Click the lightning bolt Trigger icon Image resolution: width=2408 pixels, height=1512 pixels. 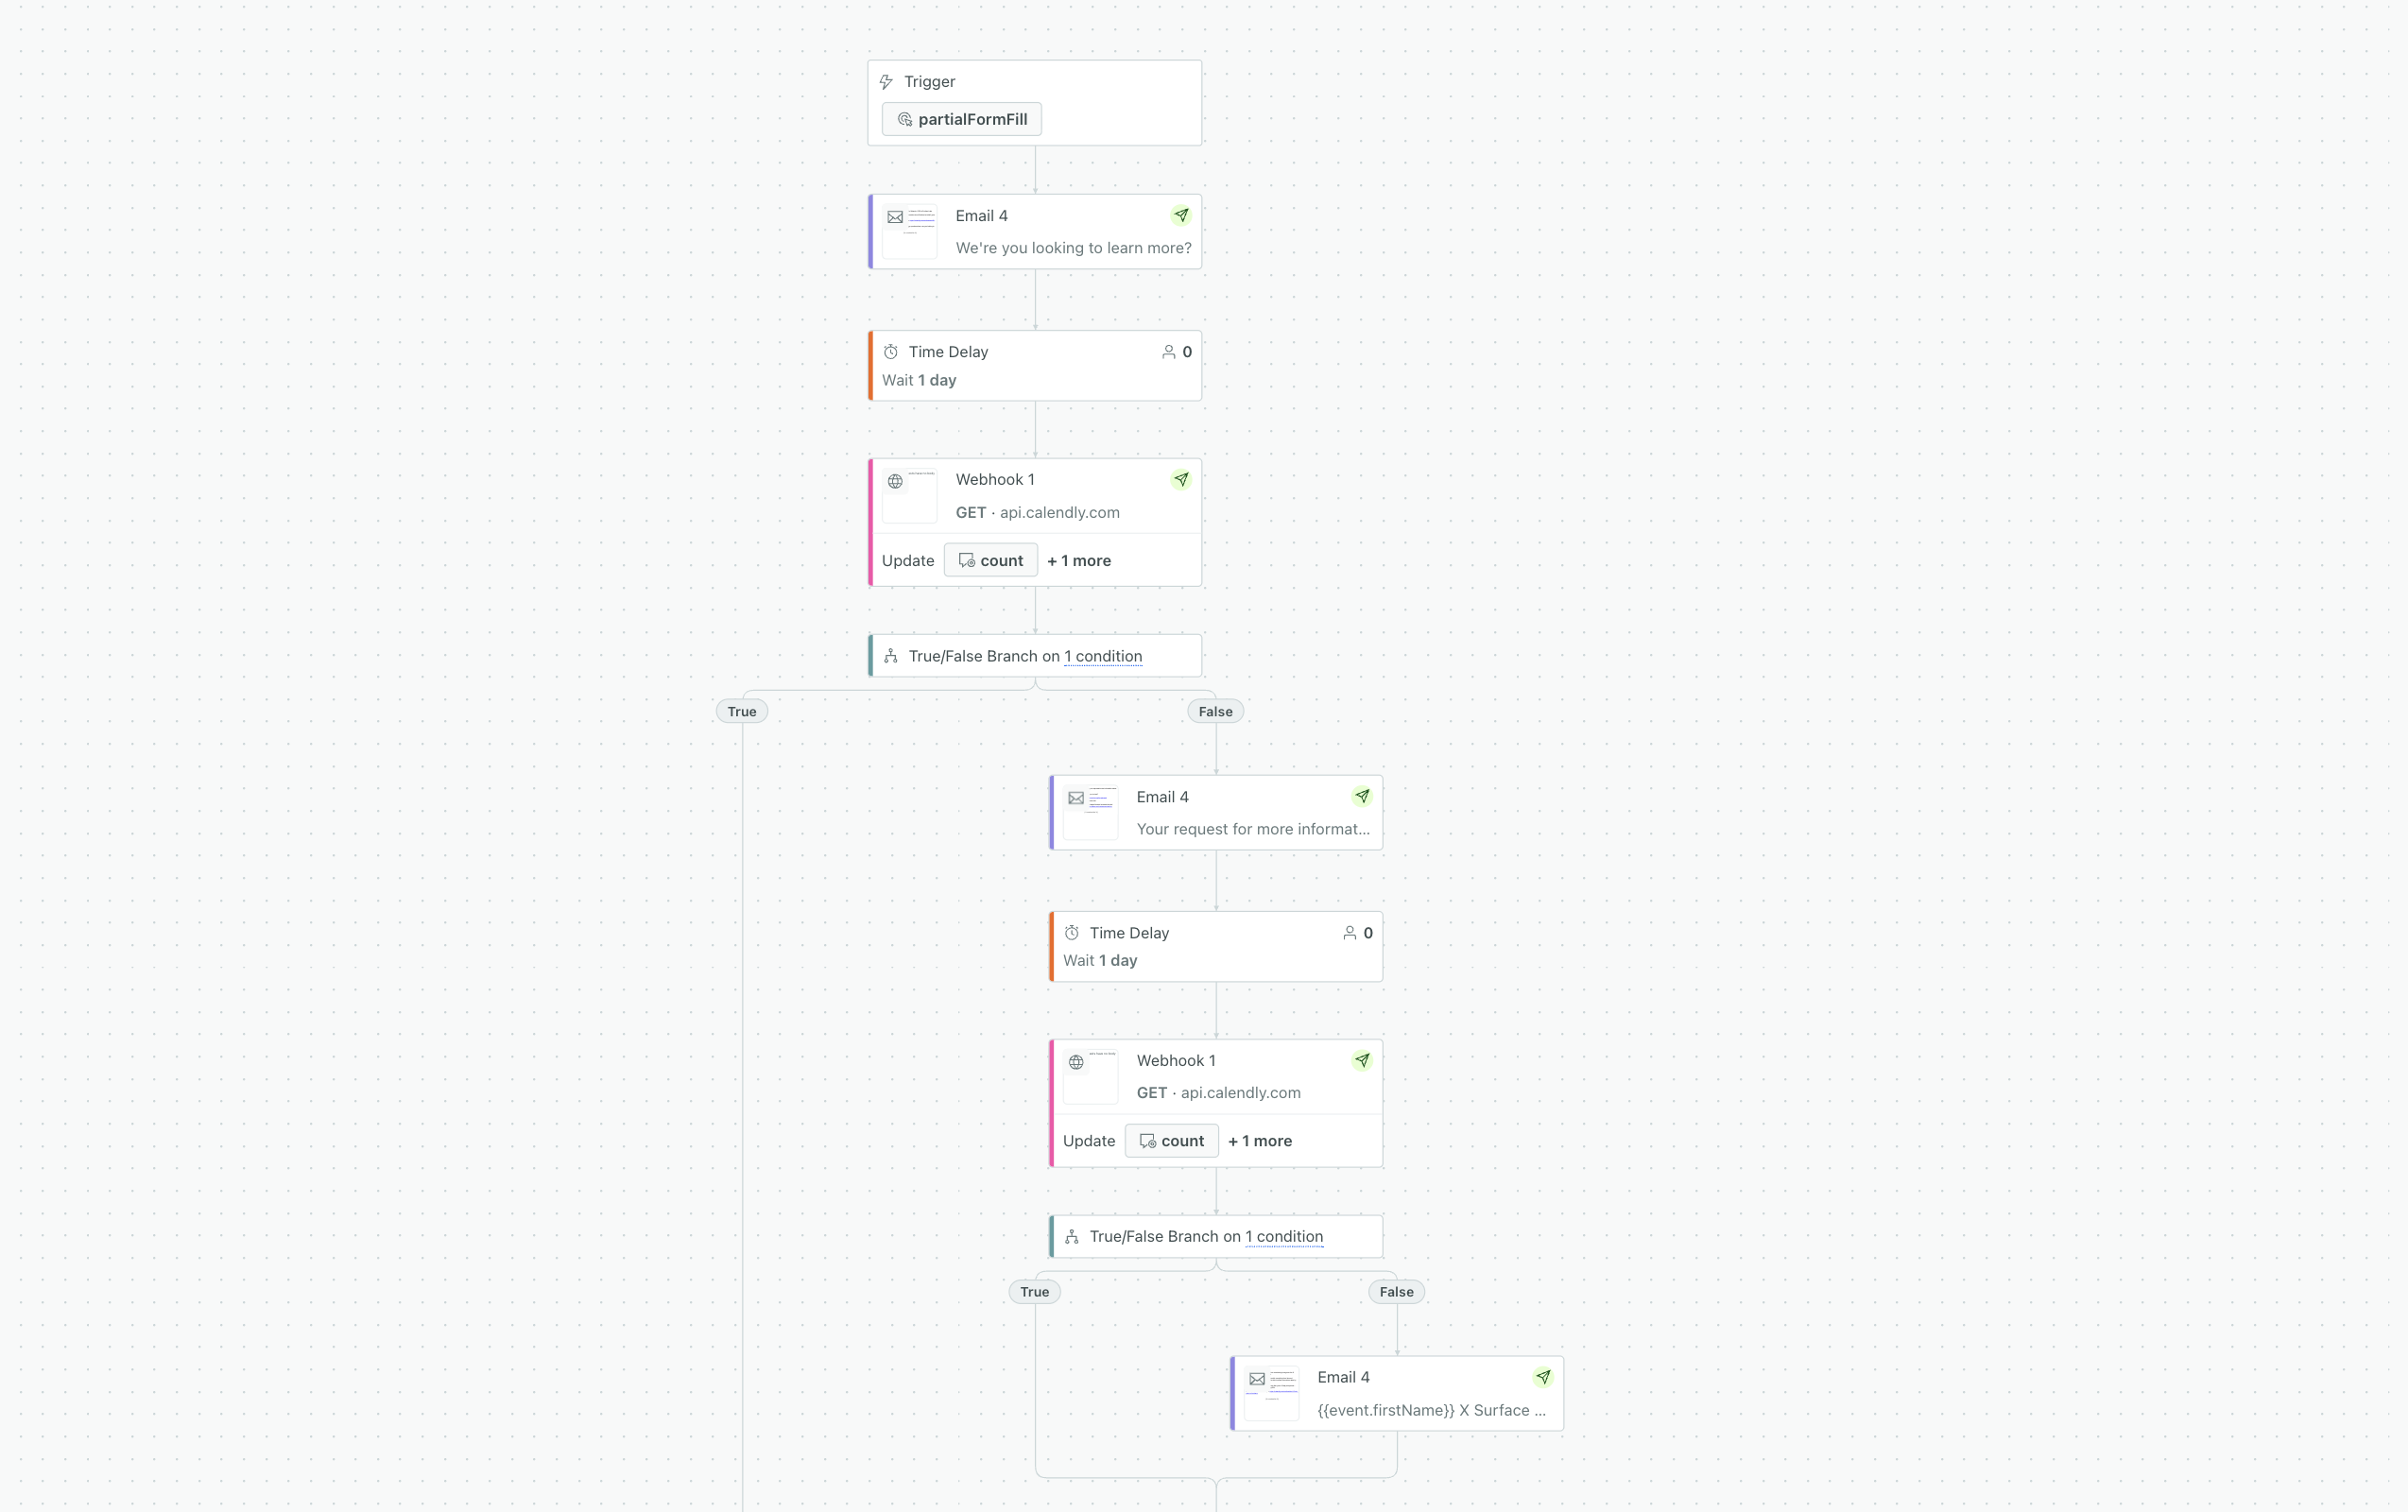pos(886,81)
